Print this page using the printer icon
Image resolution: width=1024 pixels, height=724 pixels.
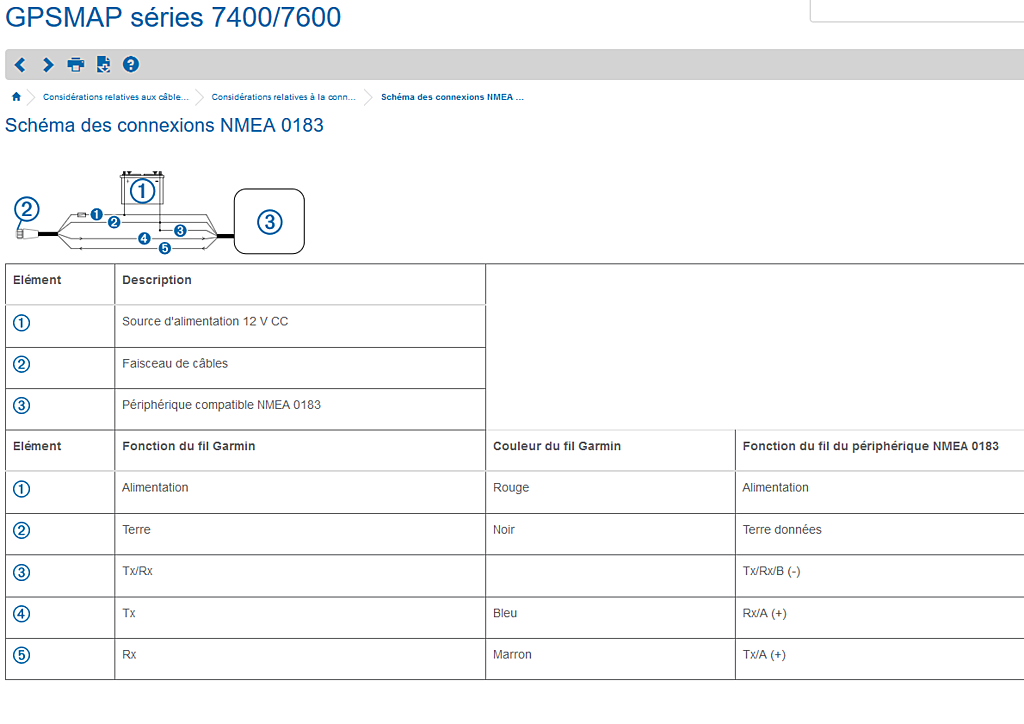click(76, 65)
